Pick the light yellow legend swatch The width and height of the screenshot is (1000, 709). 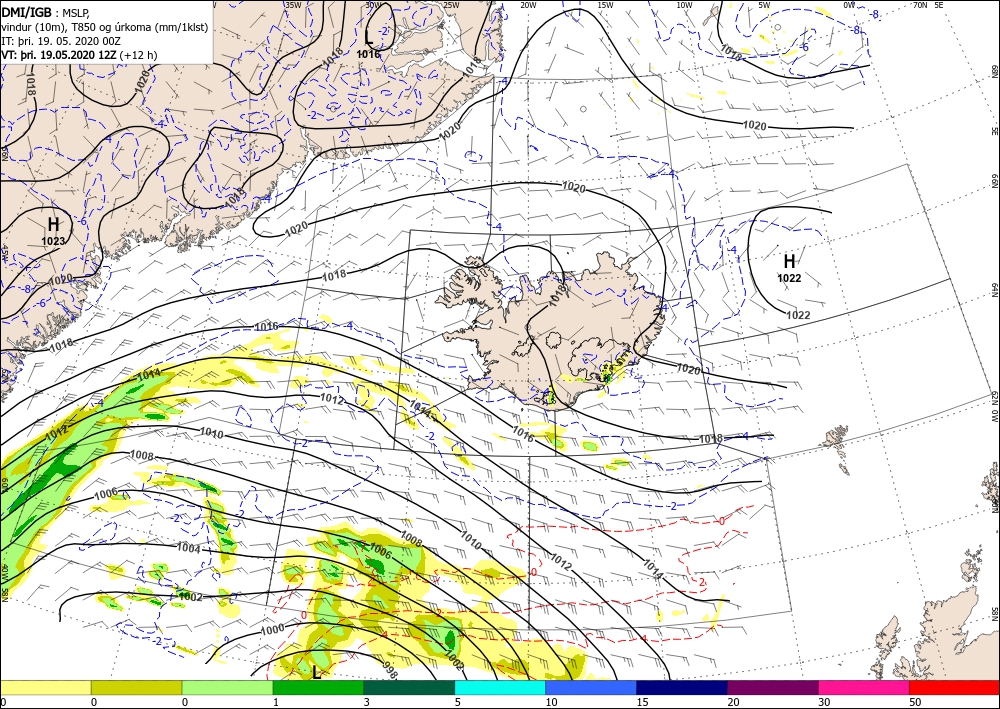(x=45, y=687)
